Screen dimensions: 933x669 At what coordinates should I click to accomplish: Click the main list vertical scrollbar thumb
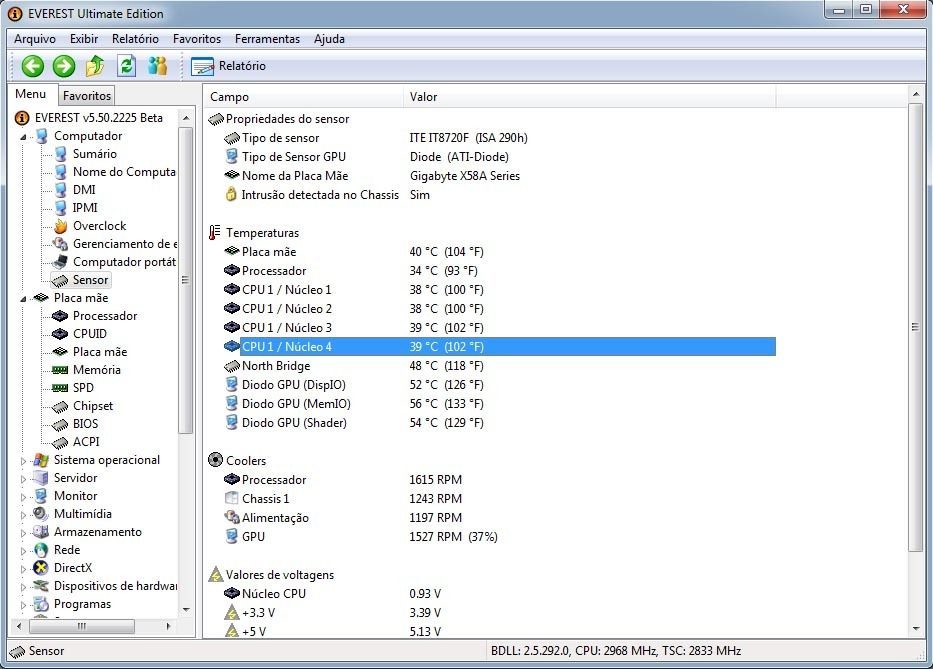pos(915,327)
